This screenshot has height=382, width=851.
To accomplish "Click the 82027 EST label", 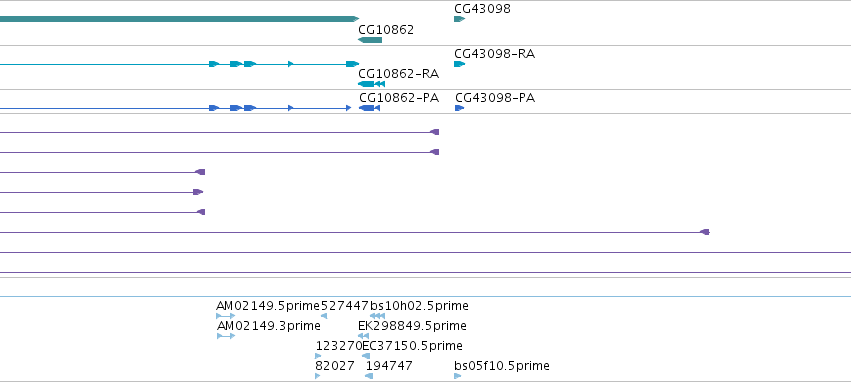I will pos(335,366).
